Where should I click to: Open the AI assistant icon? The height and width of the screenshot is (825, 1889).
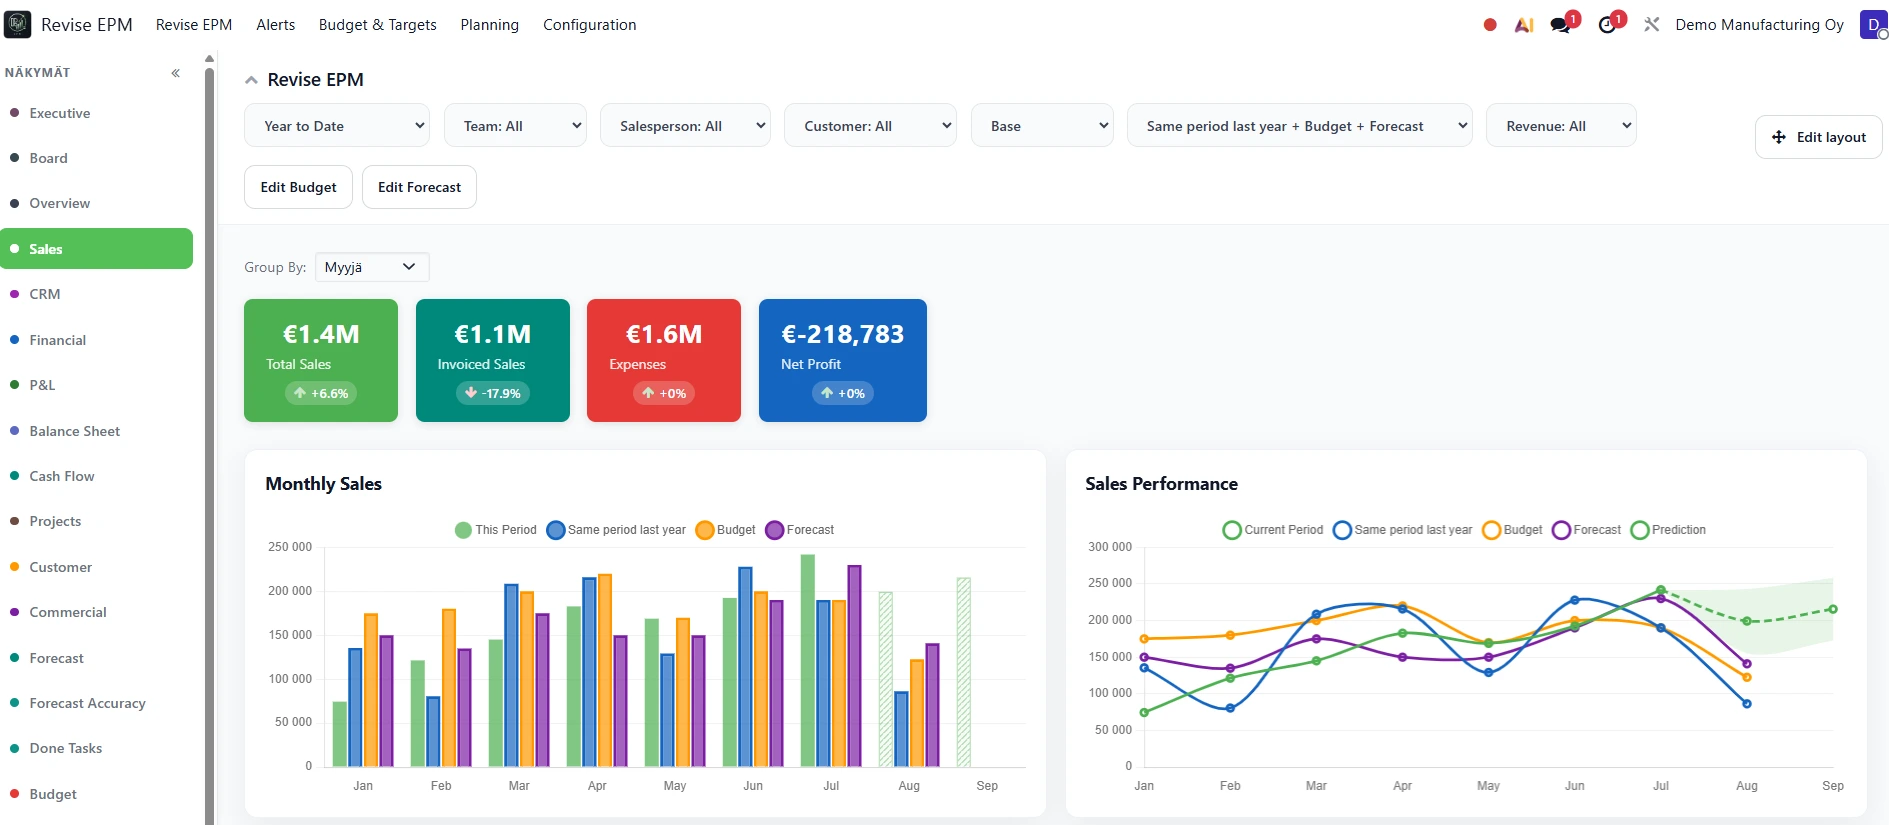pyautogui.click(x=1524, y=25)
